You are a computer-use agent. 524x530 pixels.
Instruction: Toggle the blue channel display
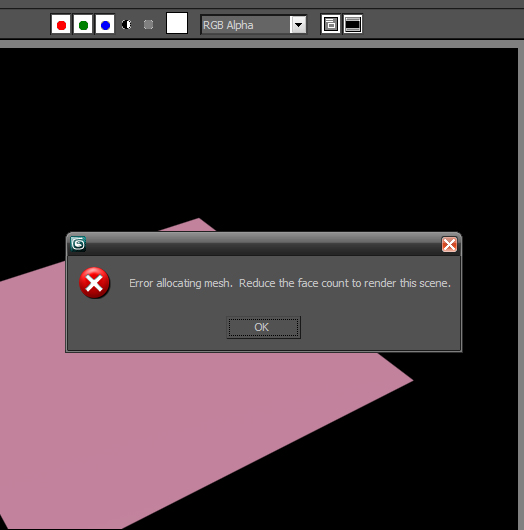coord(105,24)
